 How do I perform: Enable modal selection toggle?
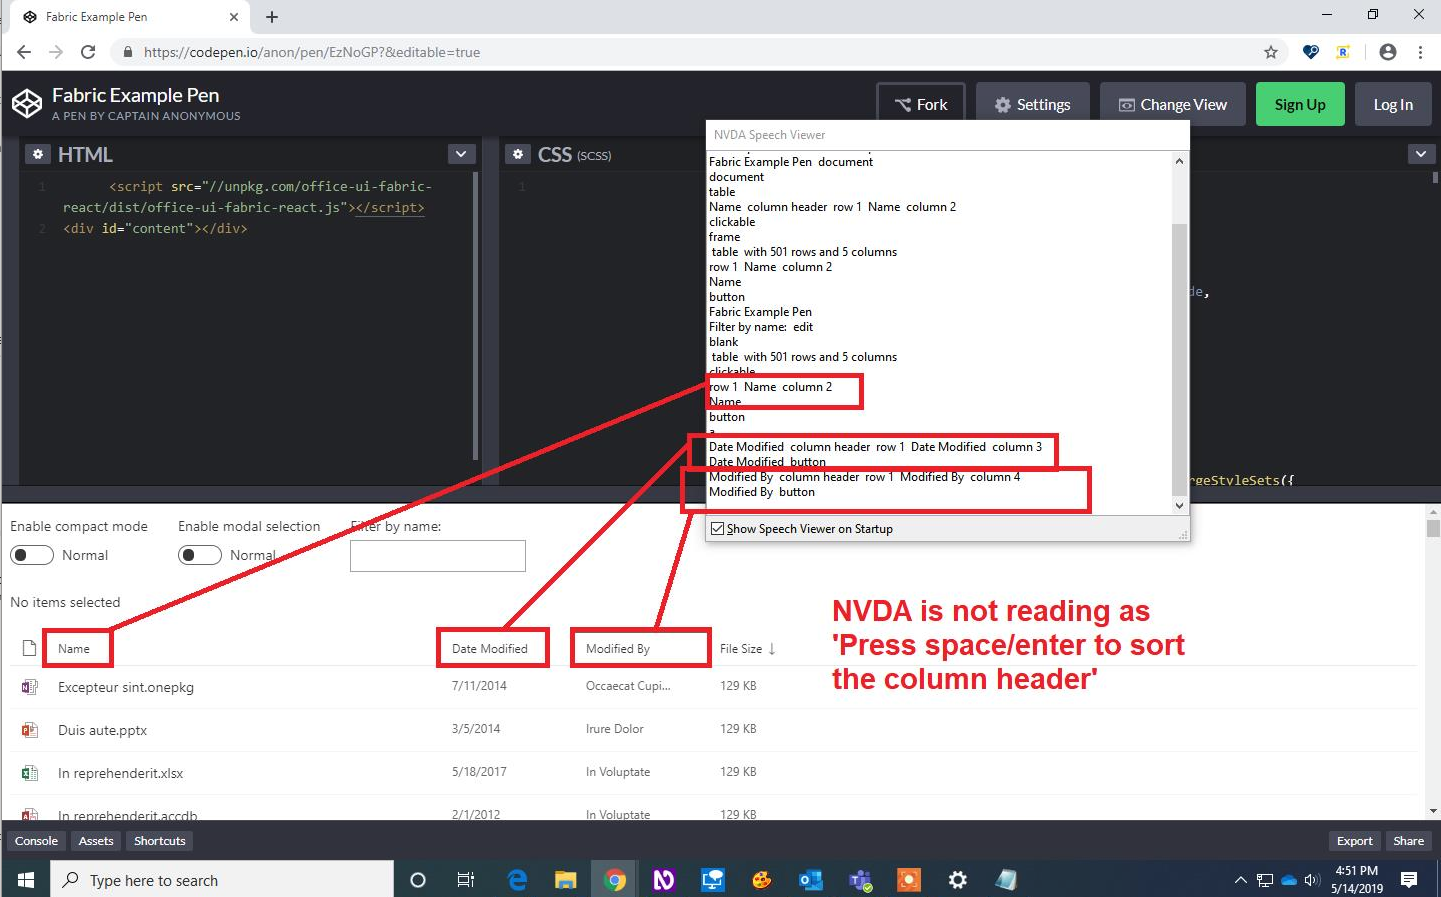pos(199,555)
